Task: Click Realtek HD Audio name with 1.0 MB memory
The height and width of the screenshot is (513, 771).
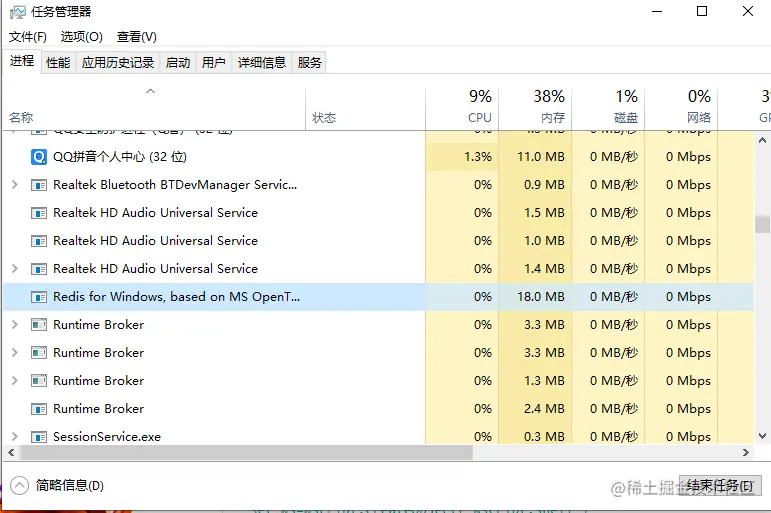Action: coord(155,241)
